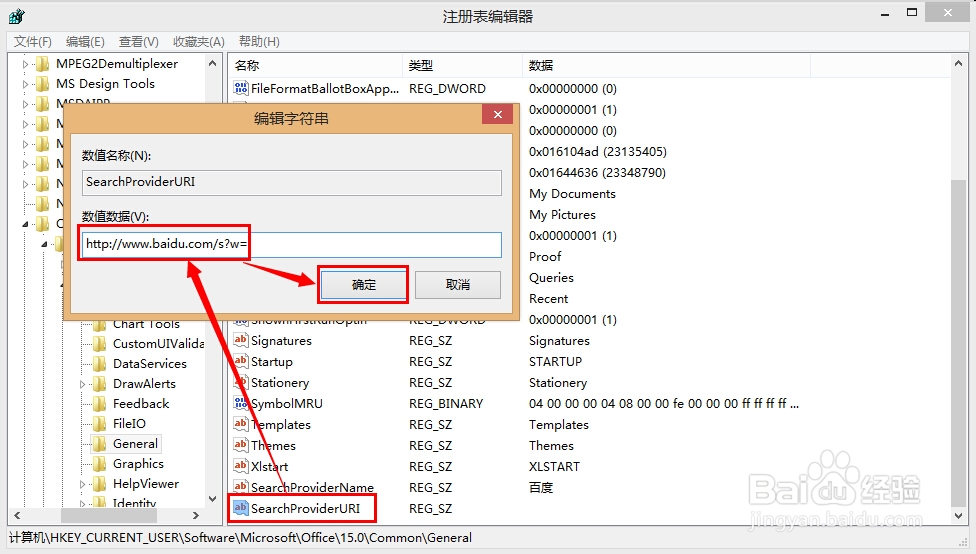This screenshot has height=554, width=976.
Task: Click the Signatures string value icon
Action: coord(241,340)
